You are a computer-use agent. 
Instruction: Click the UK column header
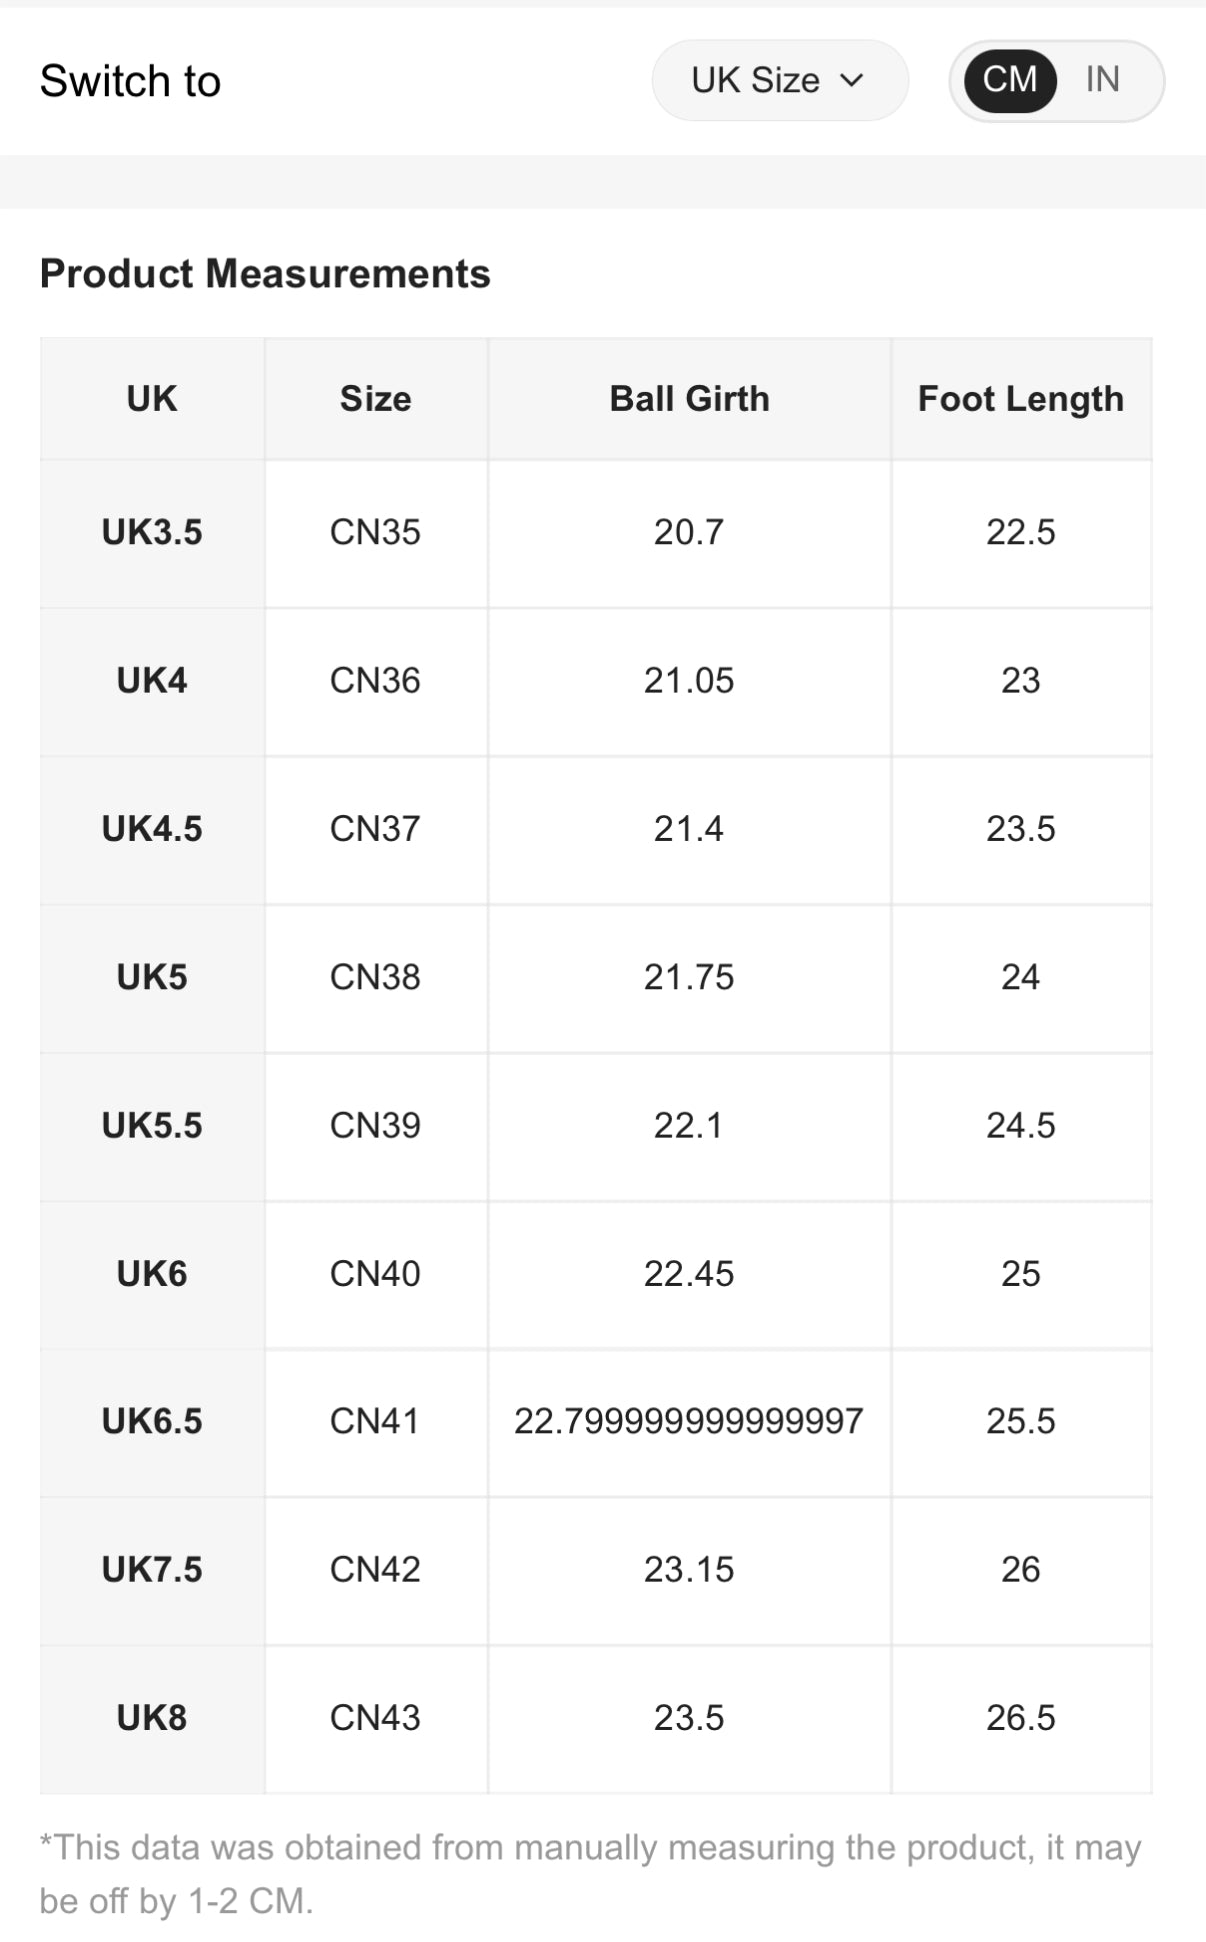point(152,399)
